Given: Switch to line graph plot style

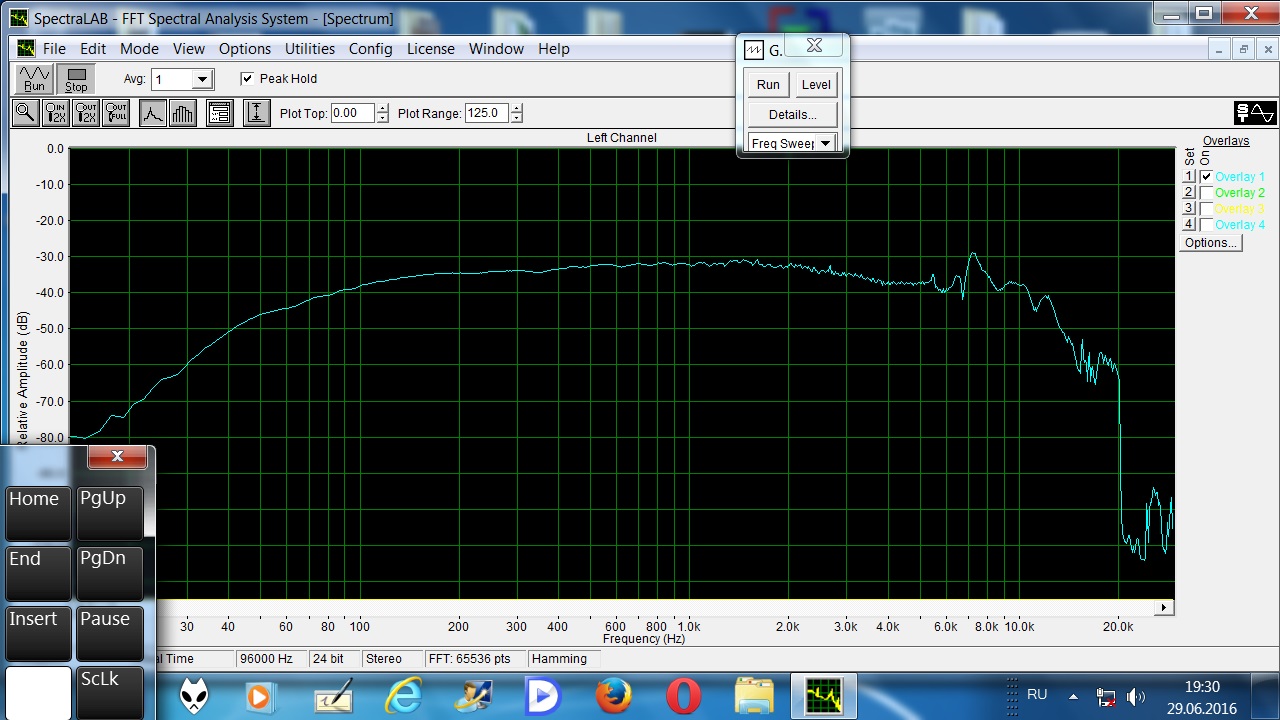Looking at the screenshot, I should point(152,113).
